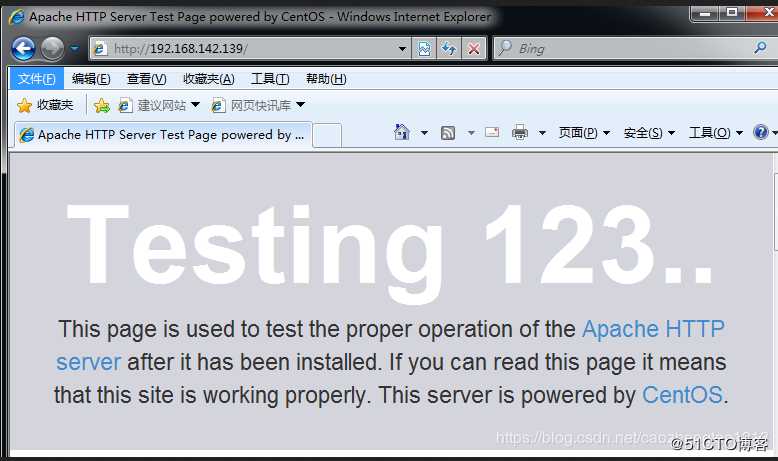Viewport: 778px width, 461px height.
Task: Open the 网页快讯库 web slice gallery
Action: [x=251, y=105]
